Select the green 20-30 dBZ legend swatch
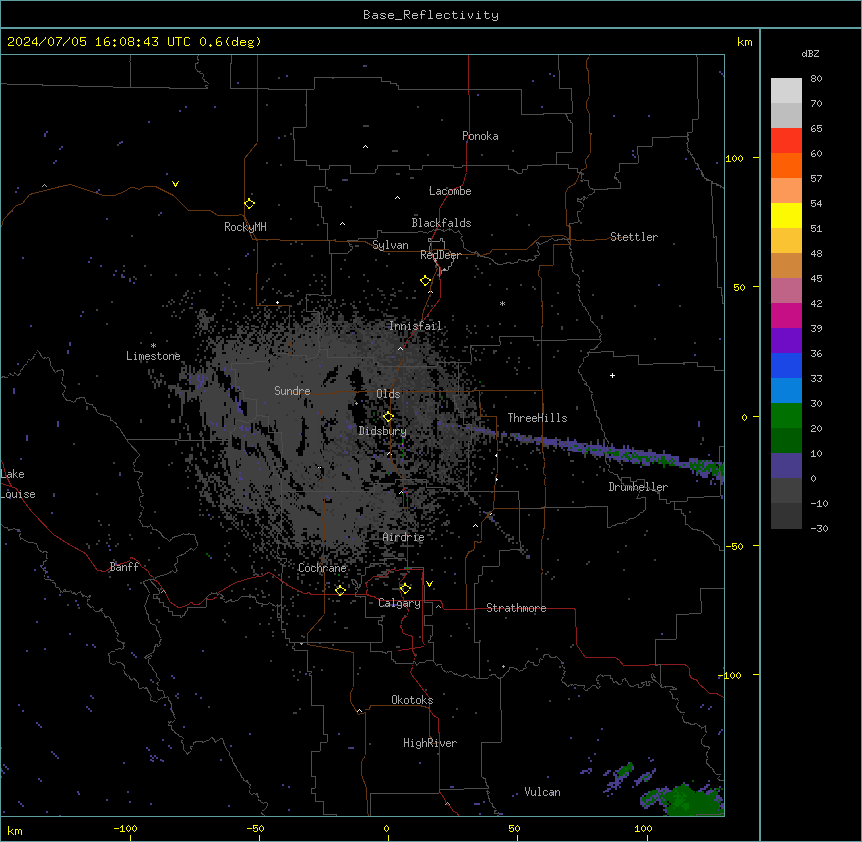This screenshot has height=842, width=862. pyautogui.click(x=786, y=416)
